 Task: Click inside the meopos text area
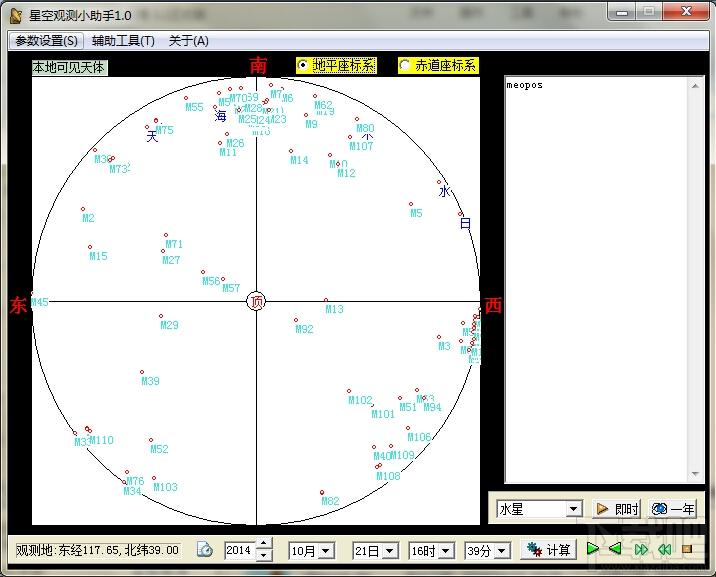pos(597,279)
